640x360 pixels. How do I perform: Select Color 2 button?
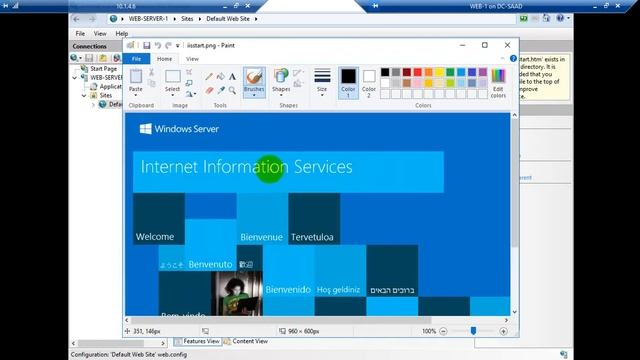[x=369, y=83]
